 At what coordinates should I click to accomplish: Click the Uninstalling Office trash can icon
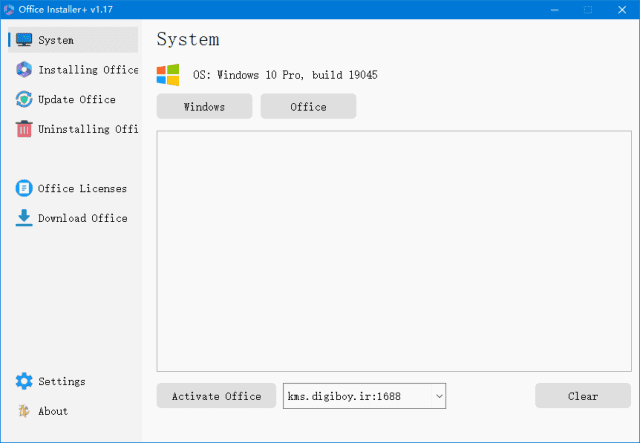pos(24,129)
